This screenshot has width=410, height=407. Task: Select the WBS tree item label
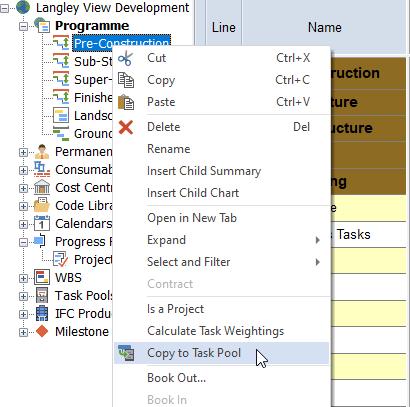pos(68,278)
